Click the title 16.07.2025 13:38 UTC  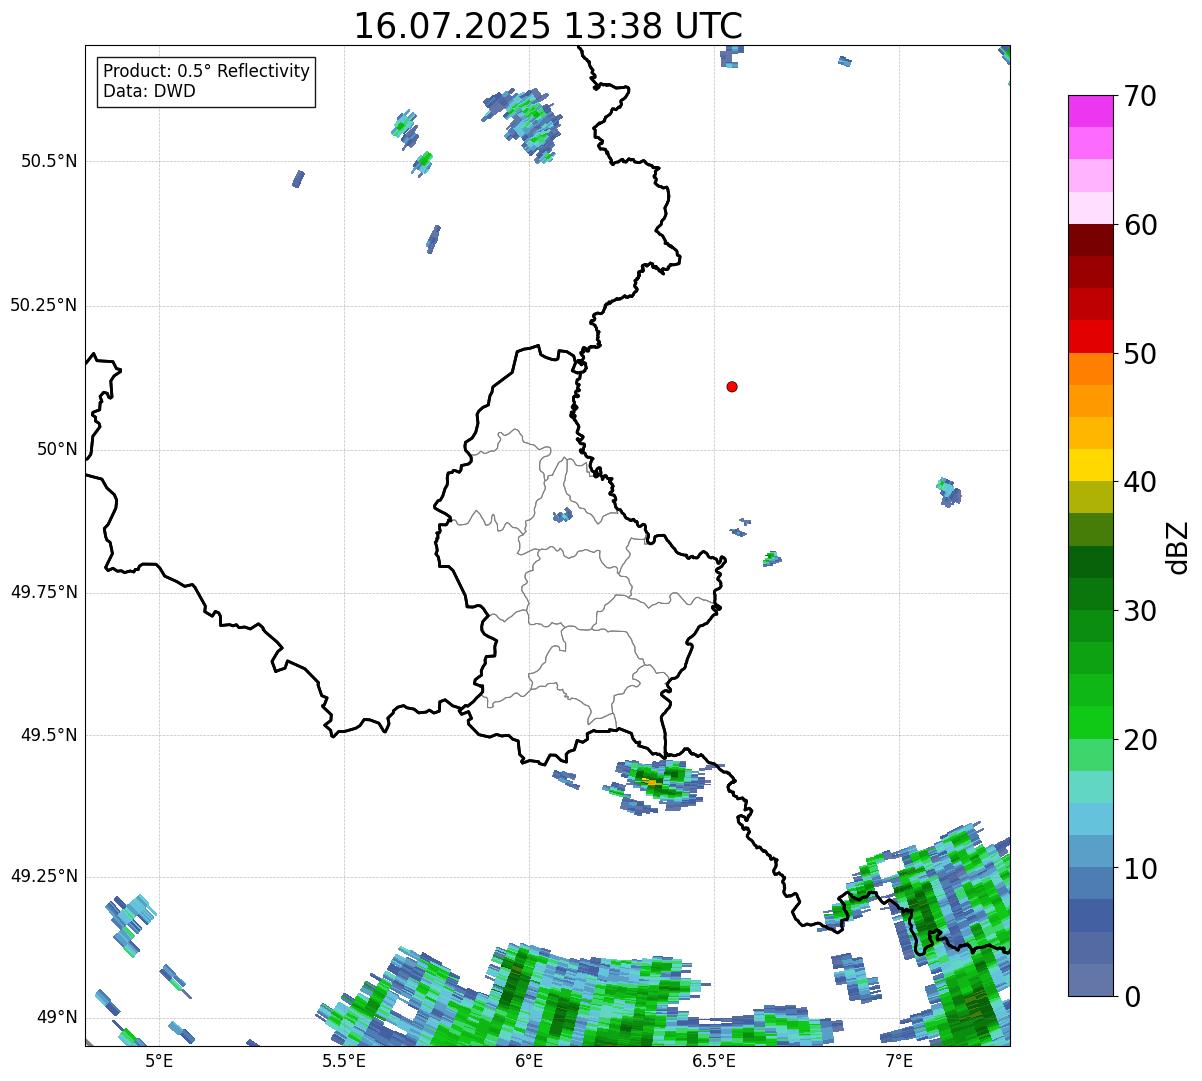[x=548, y=26]
